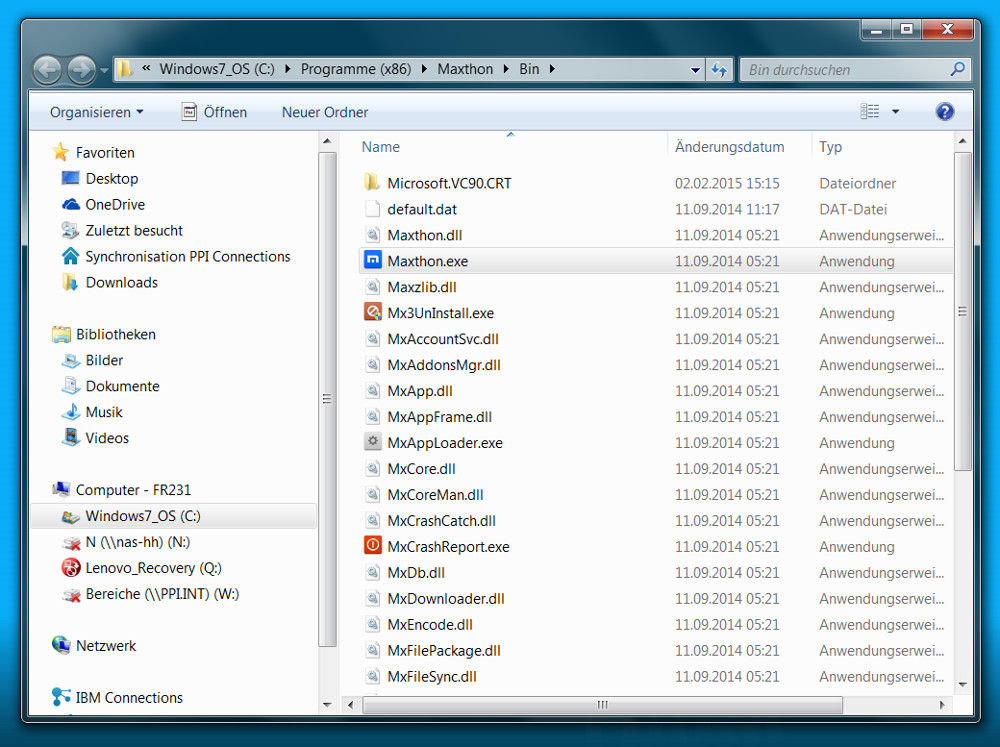Expand arrow after Windows7_OS (C:) breadcrumb
Screen dimensions: 1000x747
(x=288, y=69)
